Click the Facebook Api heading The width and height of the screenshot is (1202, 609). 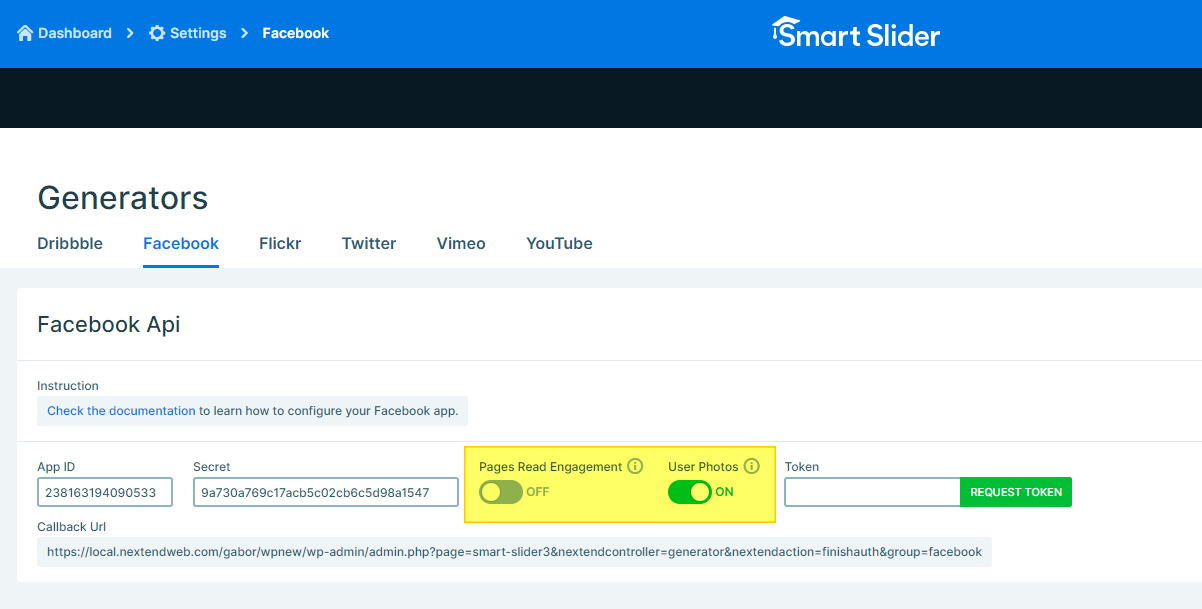click(x=109, y=324)
